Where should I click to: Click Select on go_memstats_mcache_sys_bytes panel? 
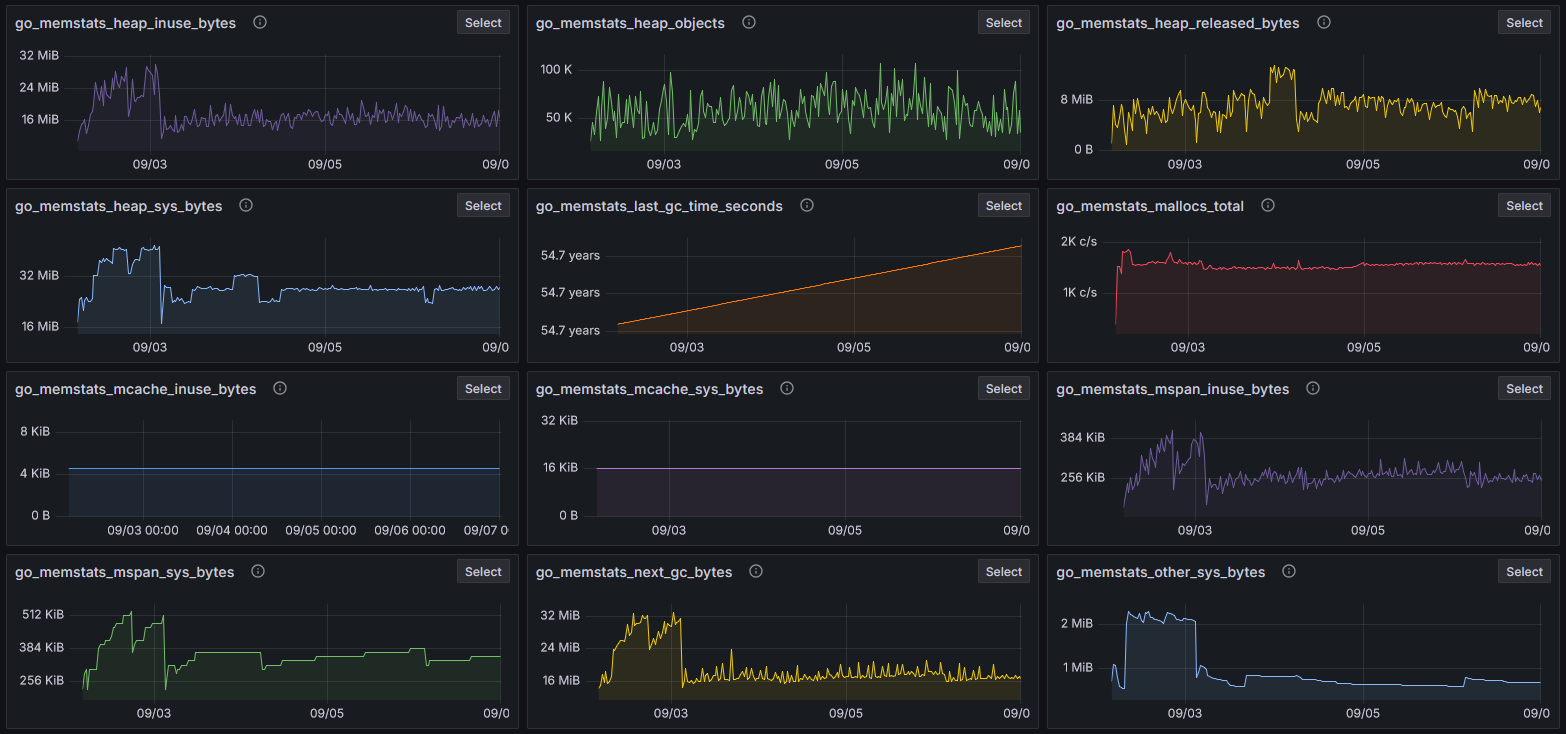(1004, 388)
